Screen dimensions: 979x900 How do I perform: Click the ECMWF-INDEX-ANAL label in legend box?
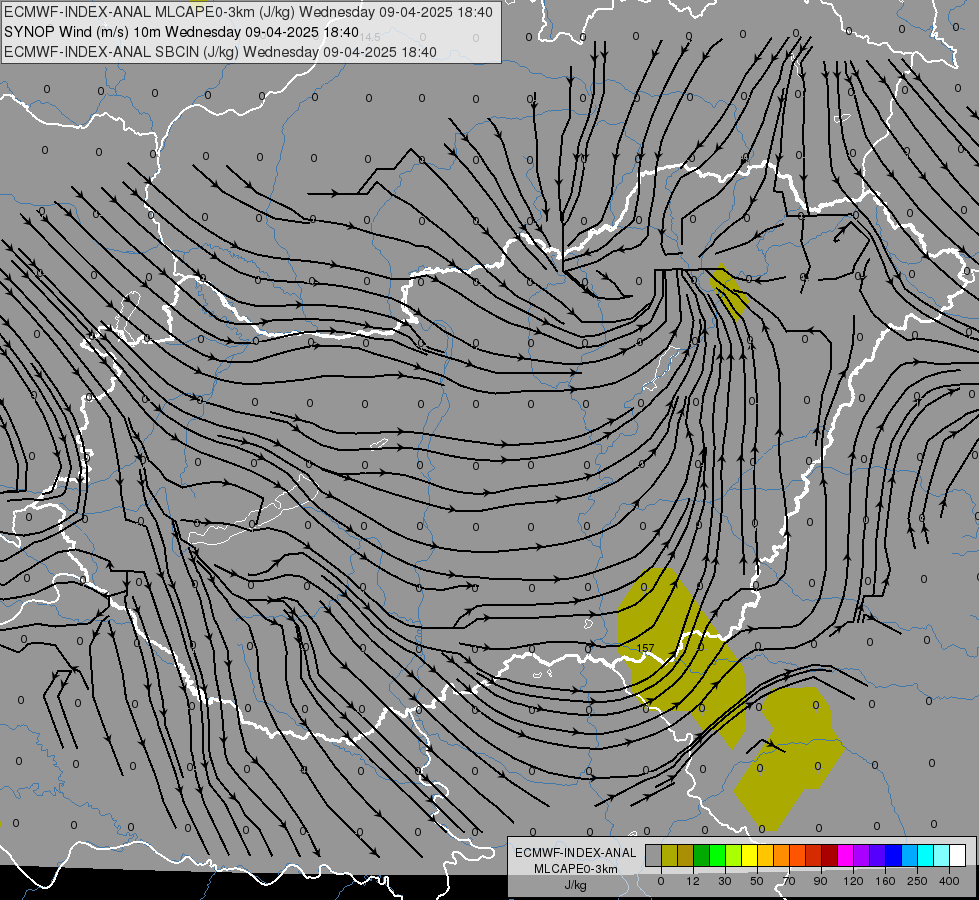(576, 853)
